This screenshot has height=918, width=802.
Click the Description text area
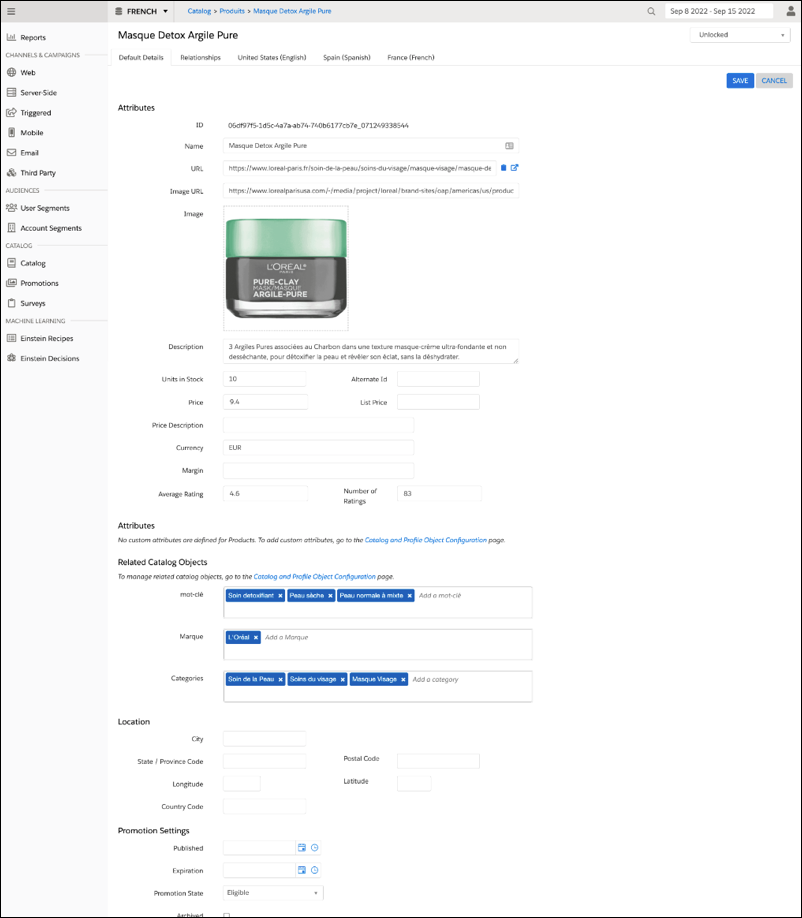coord(371,351)
